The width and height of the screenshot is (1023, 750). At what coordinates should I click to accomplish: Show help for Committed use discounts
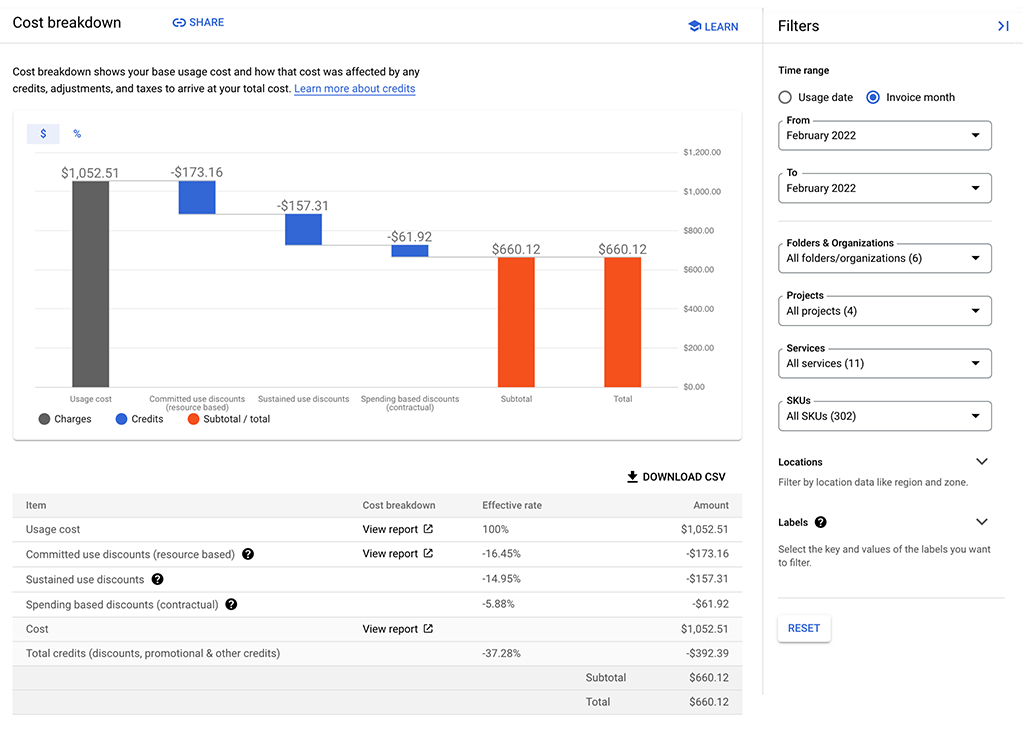[x=248, y=554]
